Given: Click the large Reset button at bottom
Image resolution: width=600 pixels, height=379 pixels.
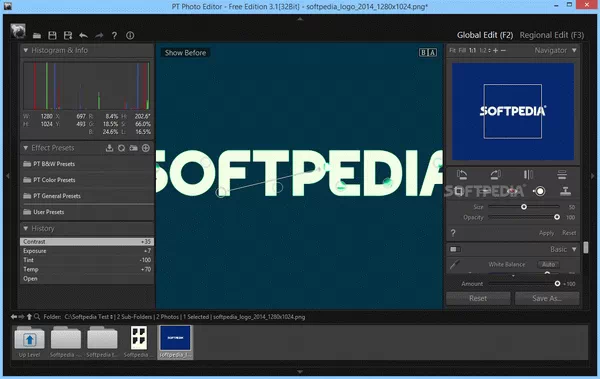Looking at the screenshot, I should [478, 298].
